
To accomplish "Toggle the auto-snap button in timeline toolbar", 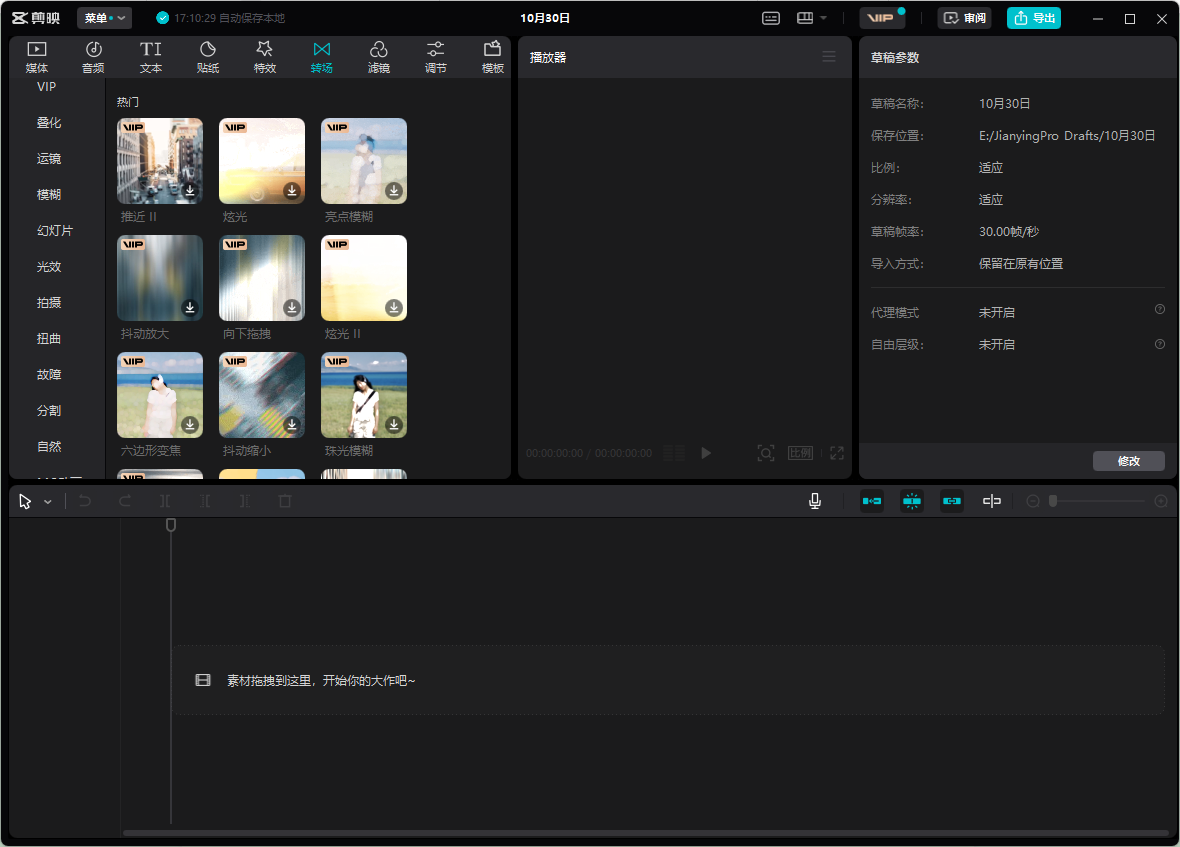I will [912, 501].
